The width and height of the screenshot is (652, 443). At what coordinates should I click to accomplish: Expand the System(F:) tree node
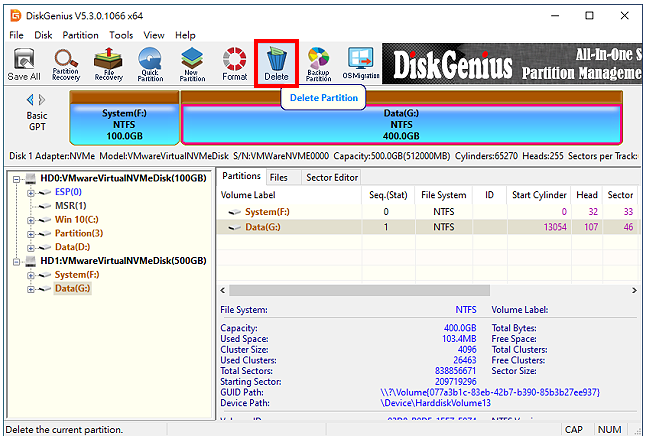(30, 275)
